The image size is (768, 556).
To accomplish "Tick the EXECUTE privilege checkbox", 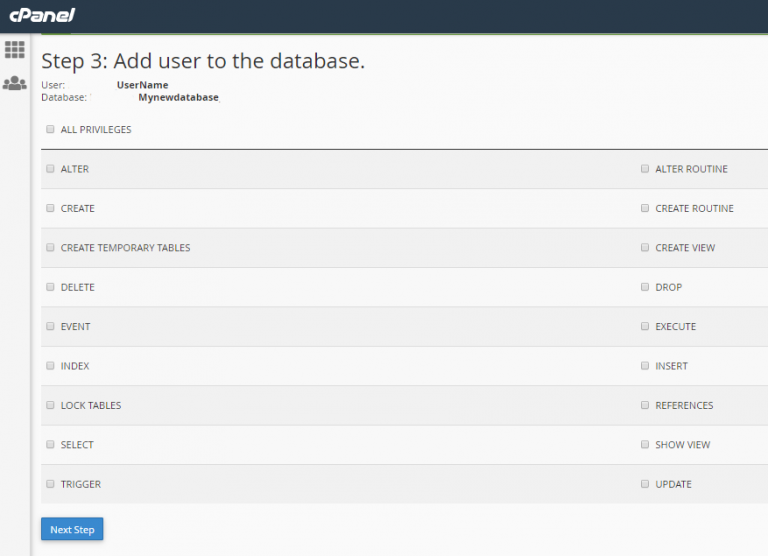I will tap(645, 326).
